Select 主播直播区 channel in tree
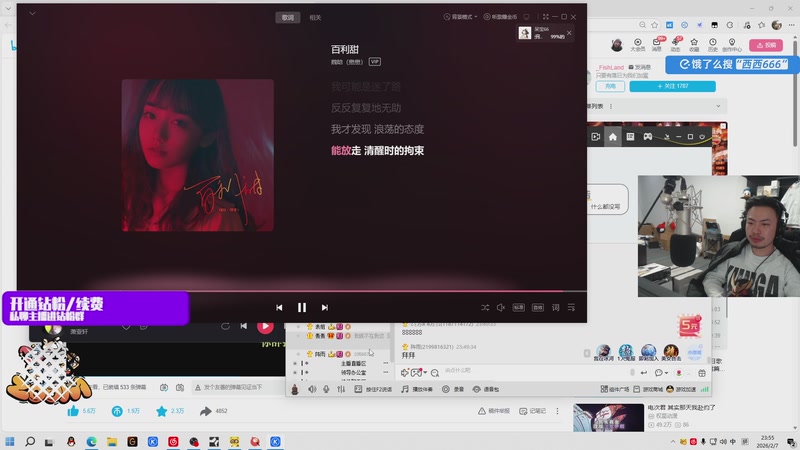800x450 pixels. click(x=353, y=363)
